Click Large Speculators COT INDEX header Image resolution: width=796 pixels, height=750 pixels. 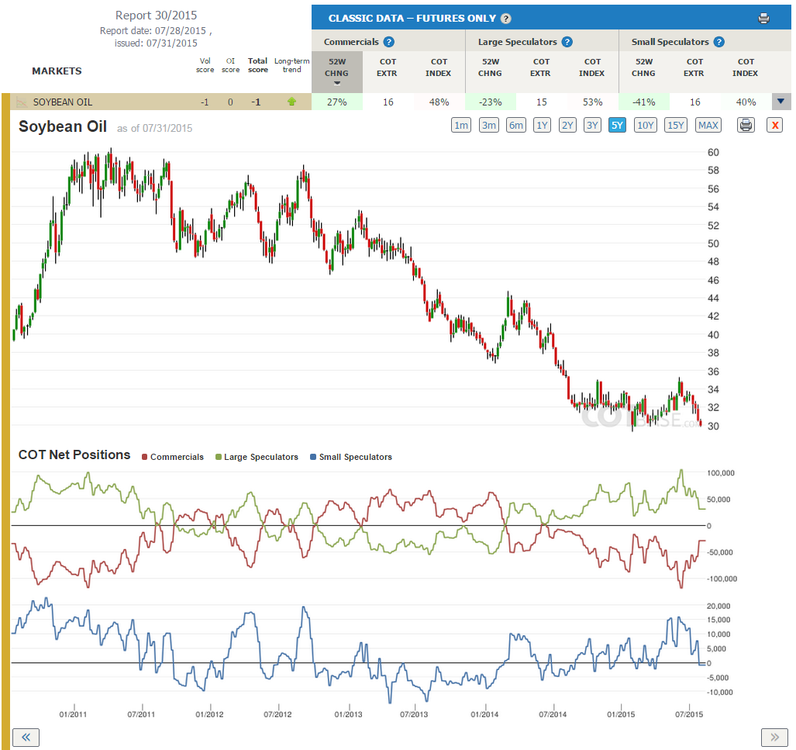tap(592, 68)
